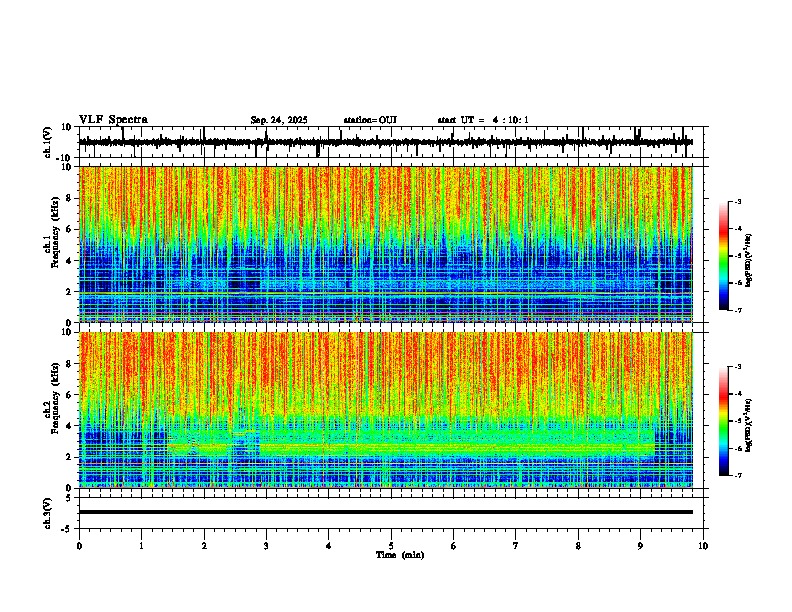Click the ch.2 spectrogram color scale bar
The image size is (792, 612).
click(x=724, y=421)
